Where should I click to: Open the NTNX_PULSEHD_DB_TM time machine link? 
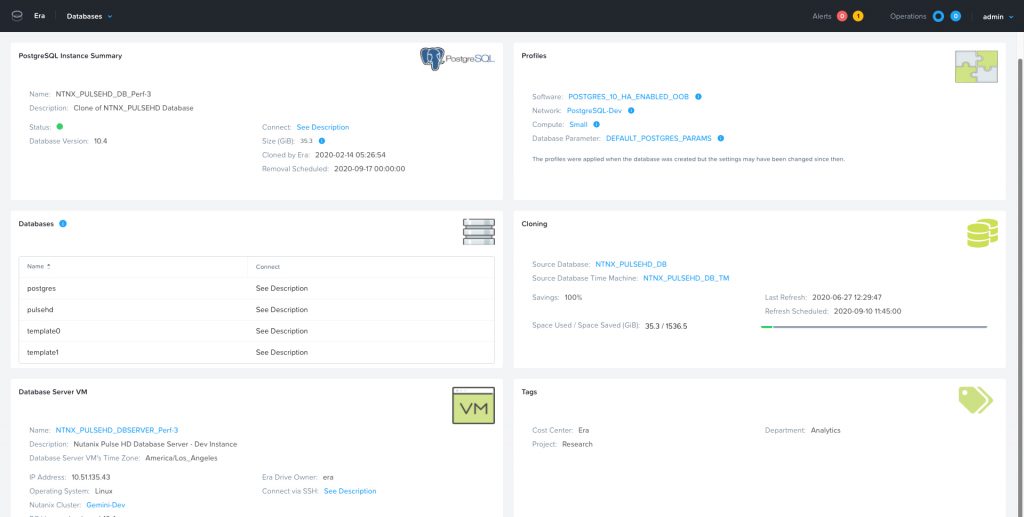coord(688,278)
